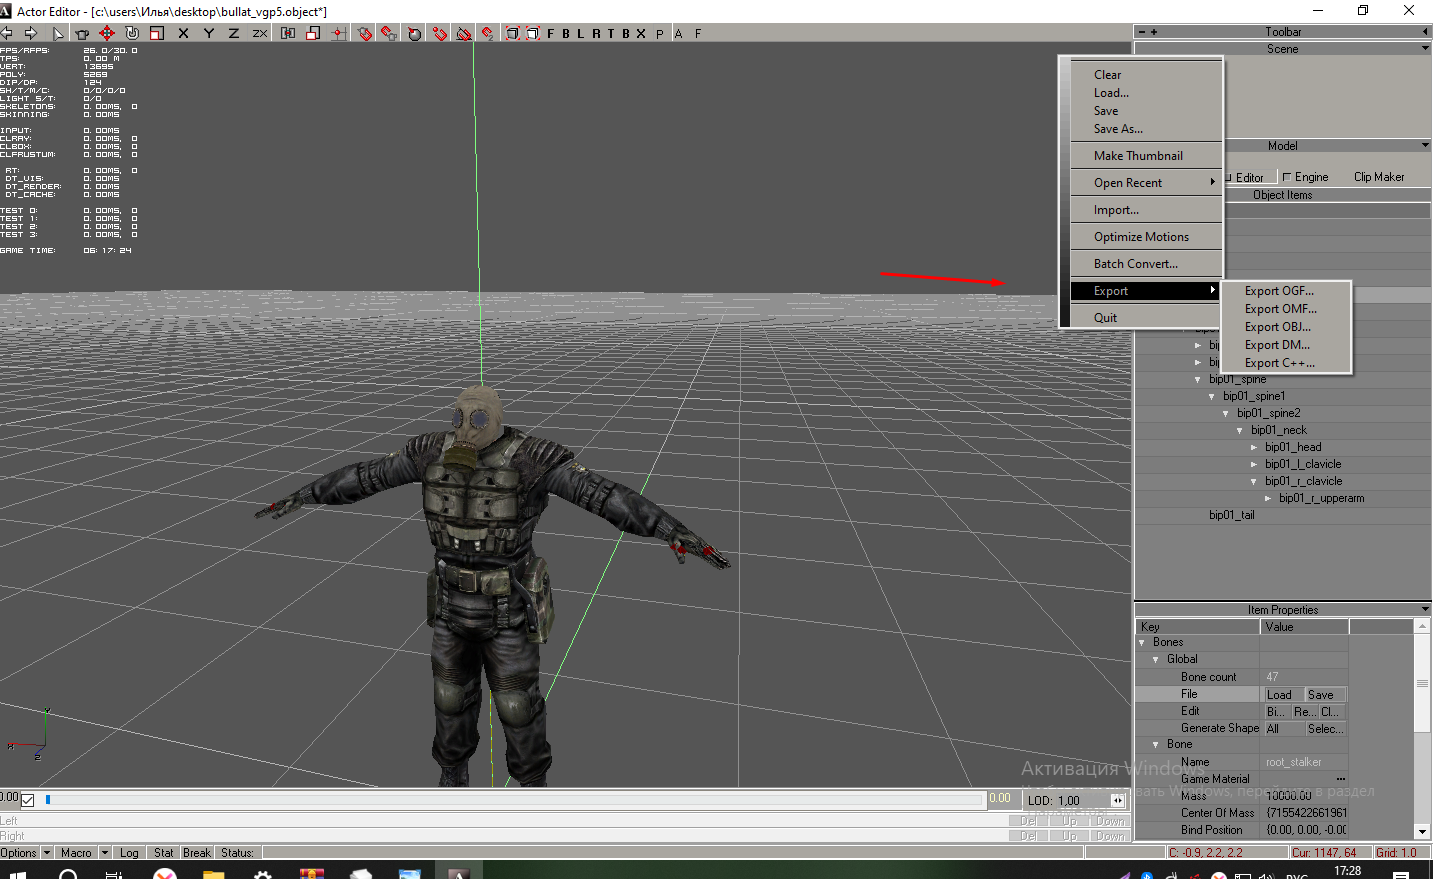This screenshot has height=879, width=1433.
Task: Choose Load... from the menu
Action: click(1145, 93)
